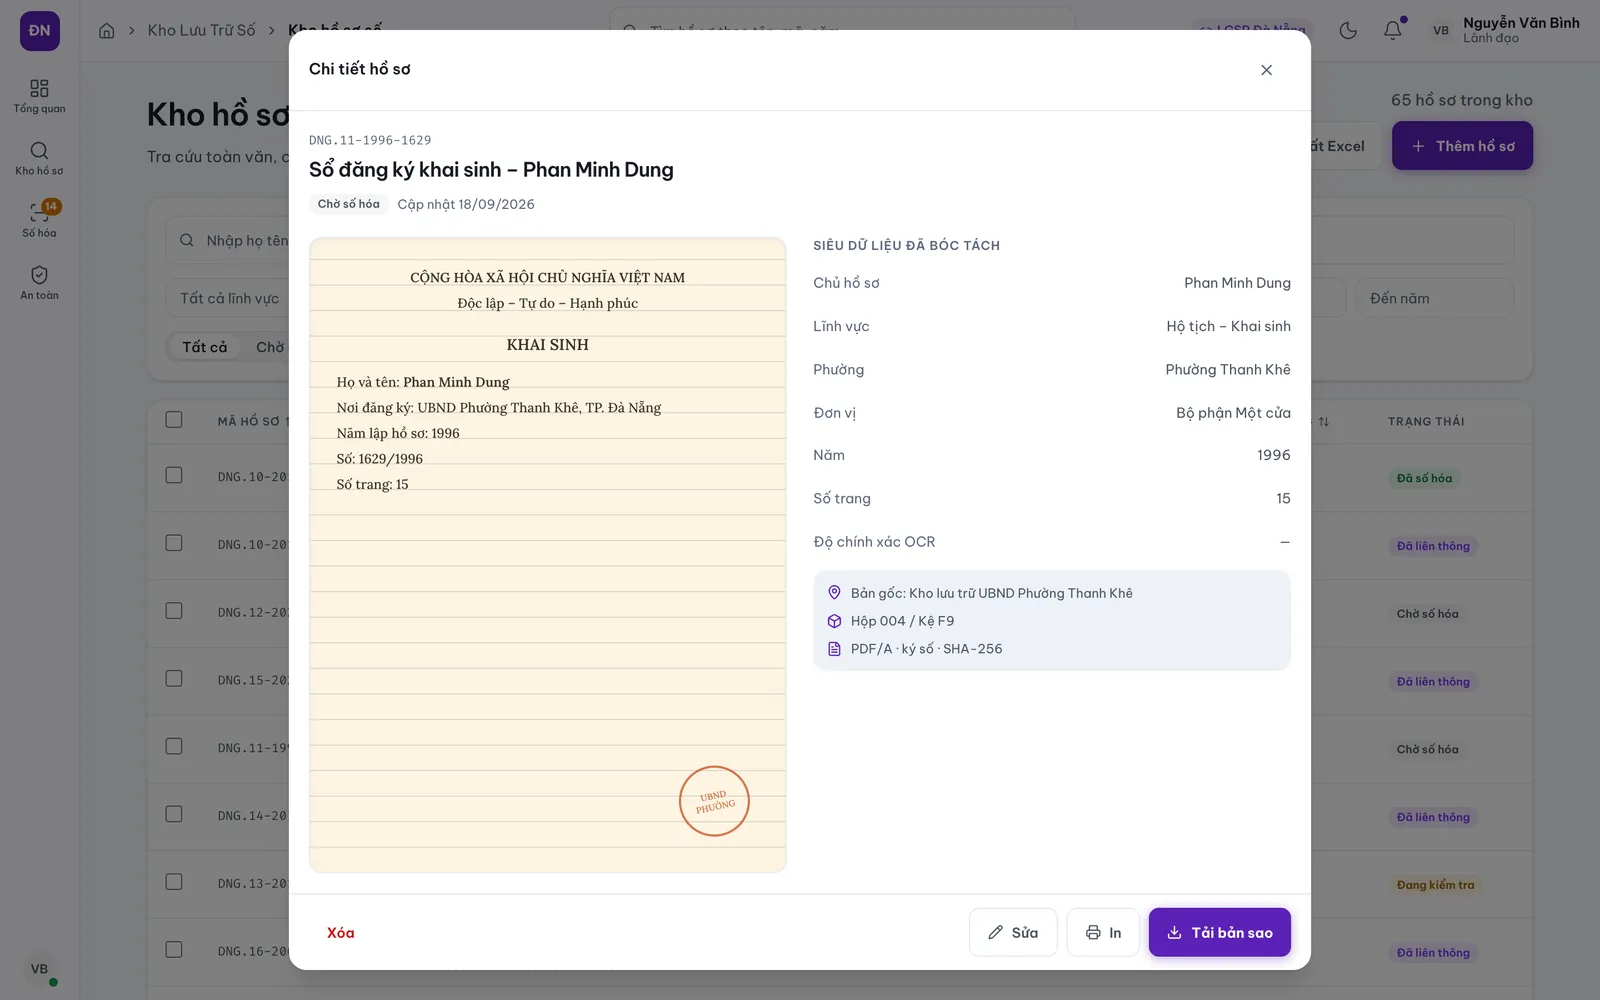Open Tổng quan in the sidebar

pyautogui.click(x=39, y=96)
